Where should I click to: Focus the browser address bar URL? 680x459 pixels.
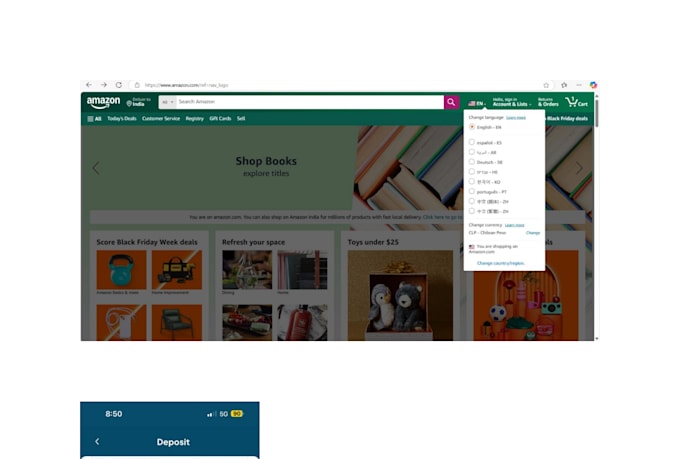(186, 85)
